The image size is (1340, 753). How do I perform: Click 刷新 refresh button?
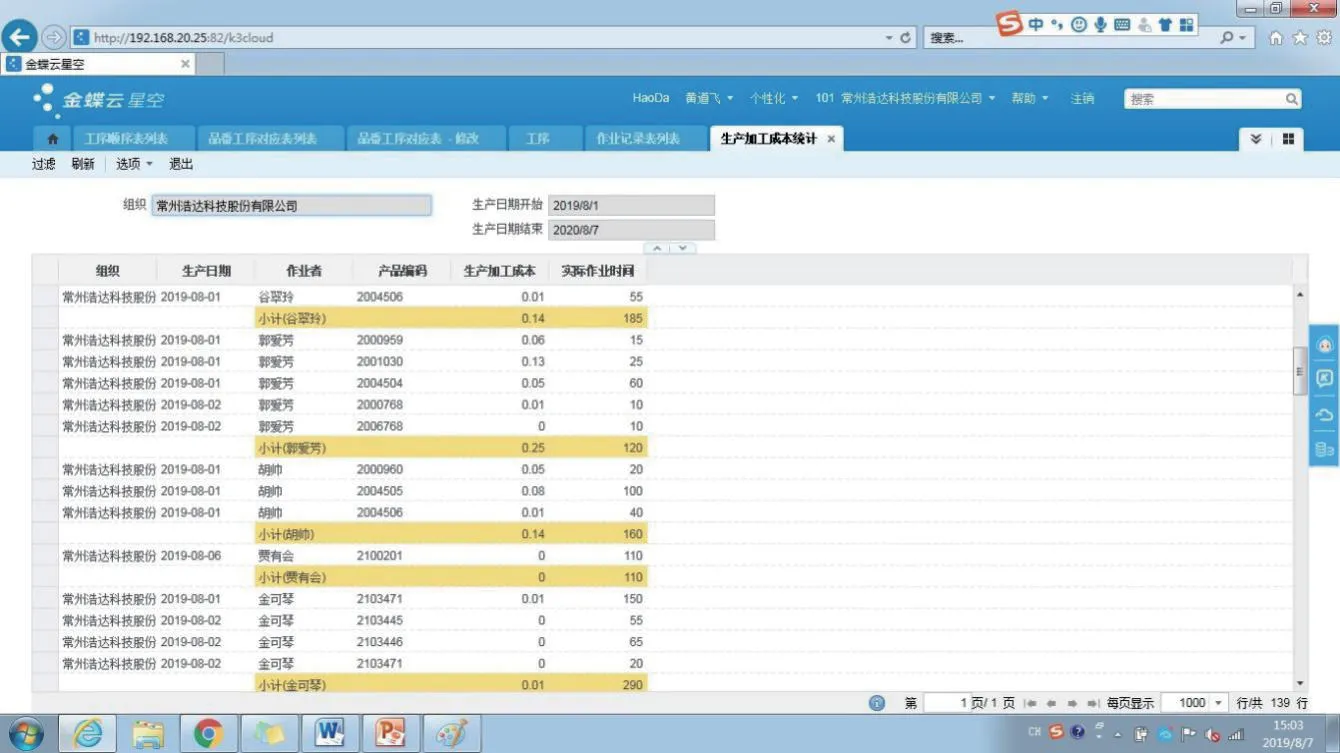click(x=83, y=164)
